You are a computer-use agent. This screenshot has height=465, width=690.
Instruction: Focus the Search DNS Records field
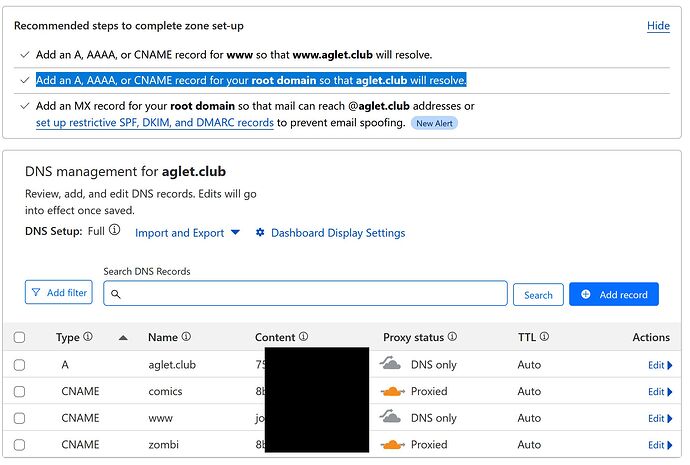click(305, 293)
